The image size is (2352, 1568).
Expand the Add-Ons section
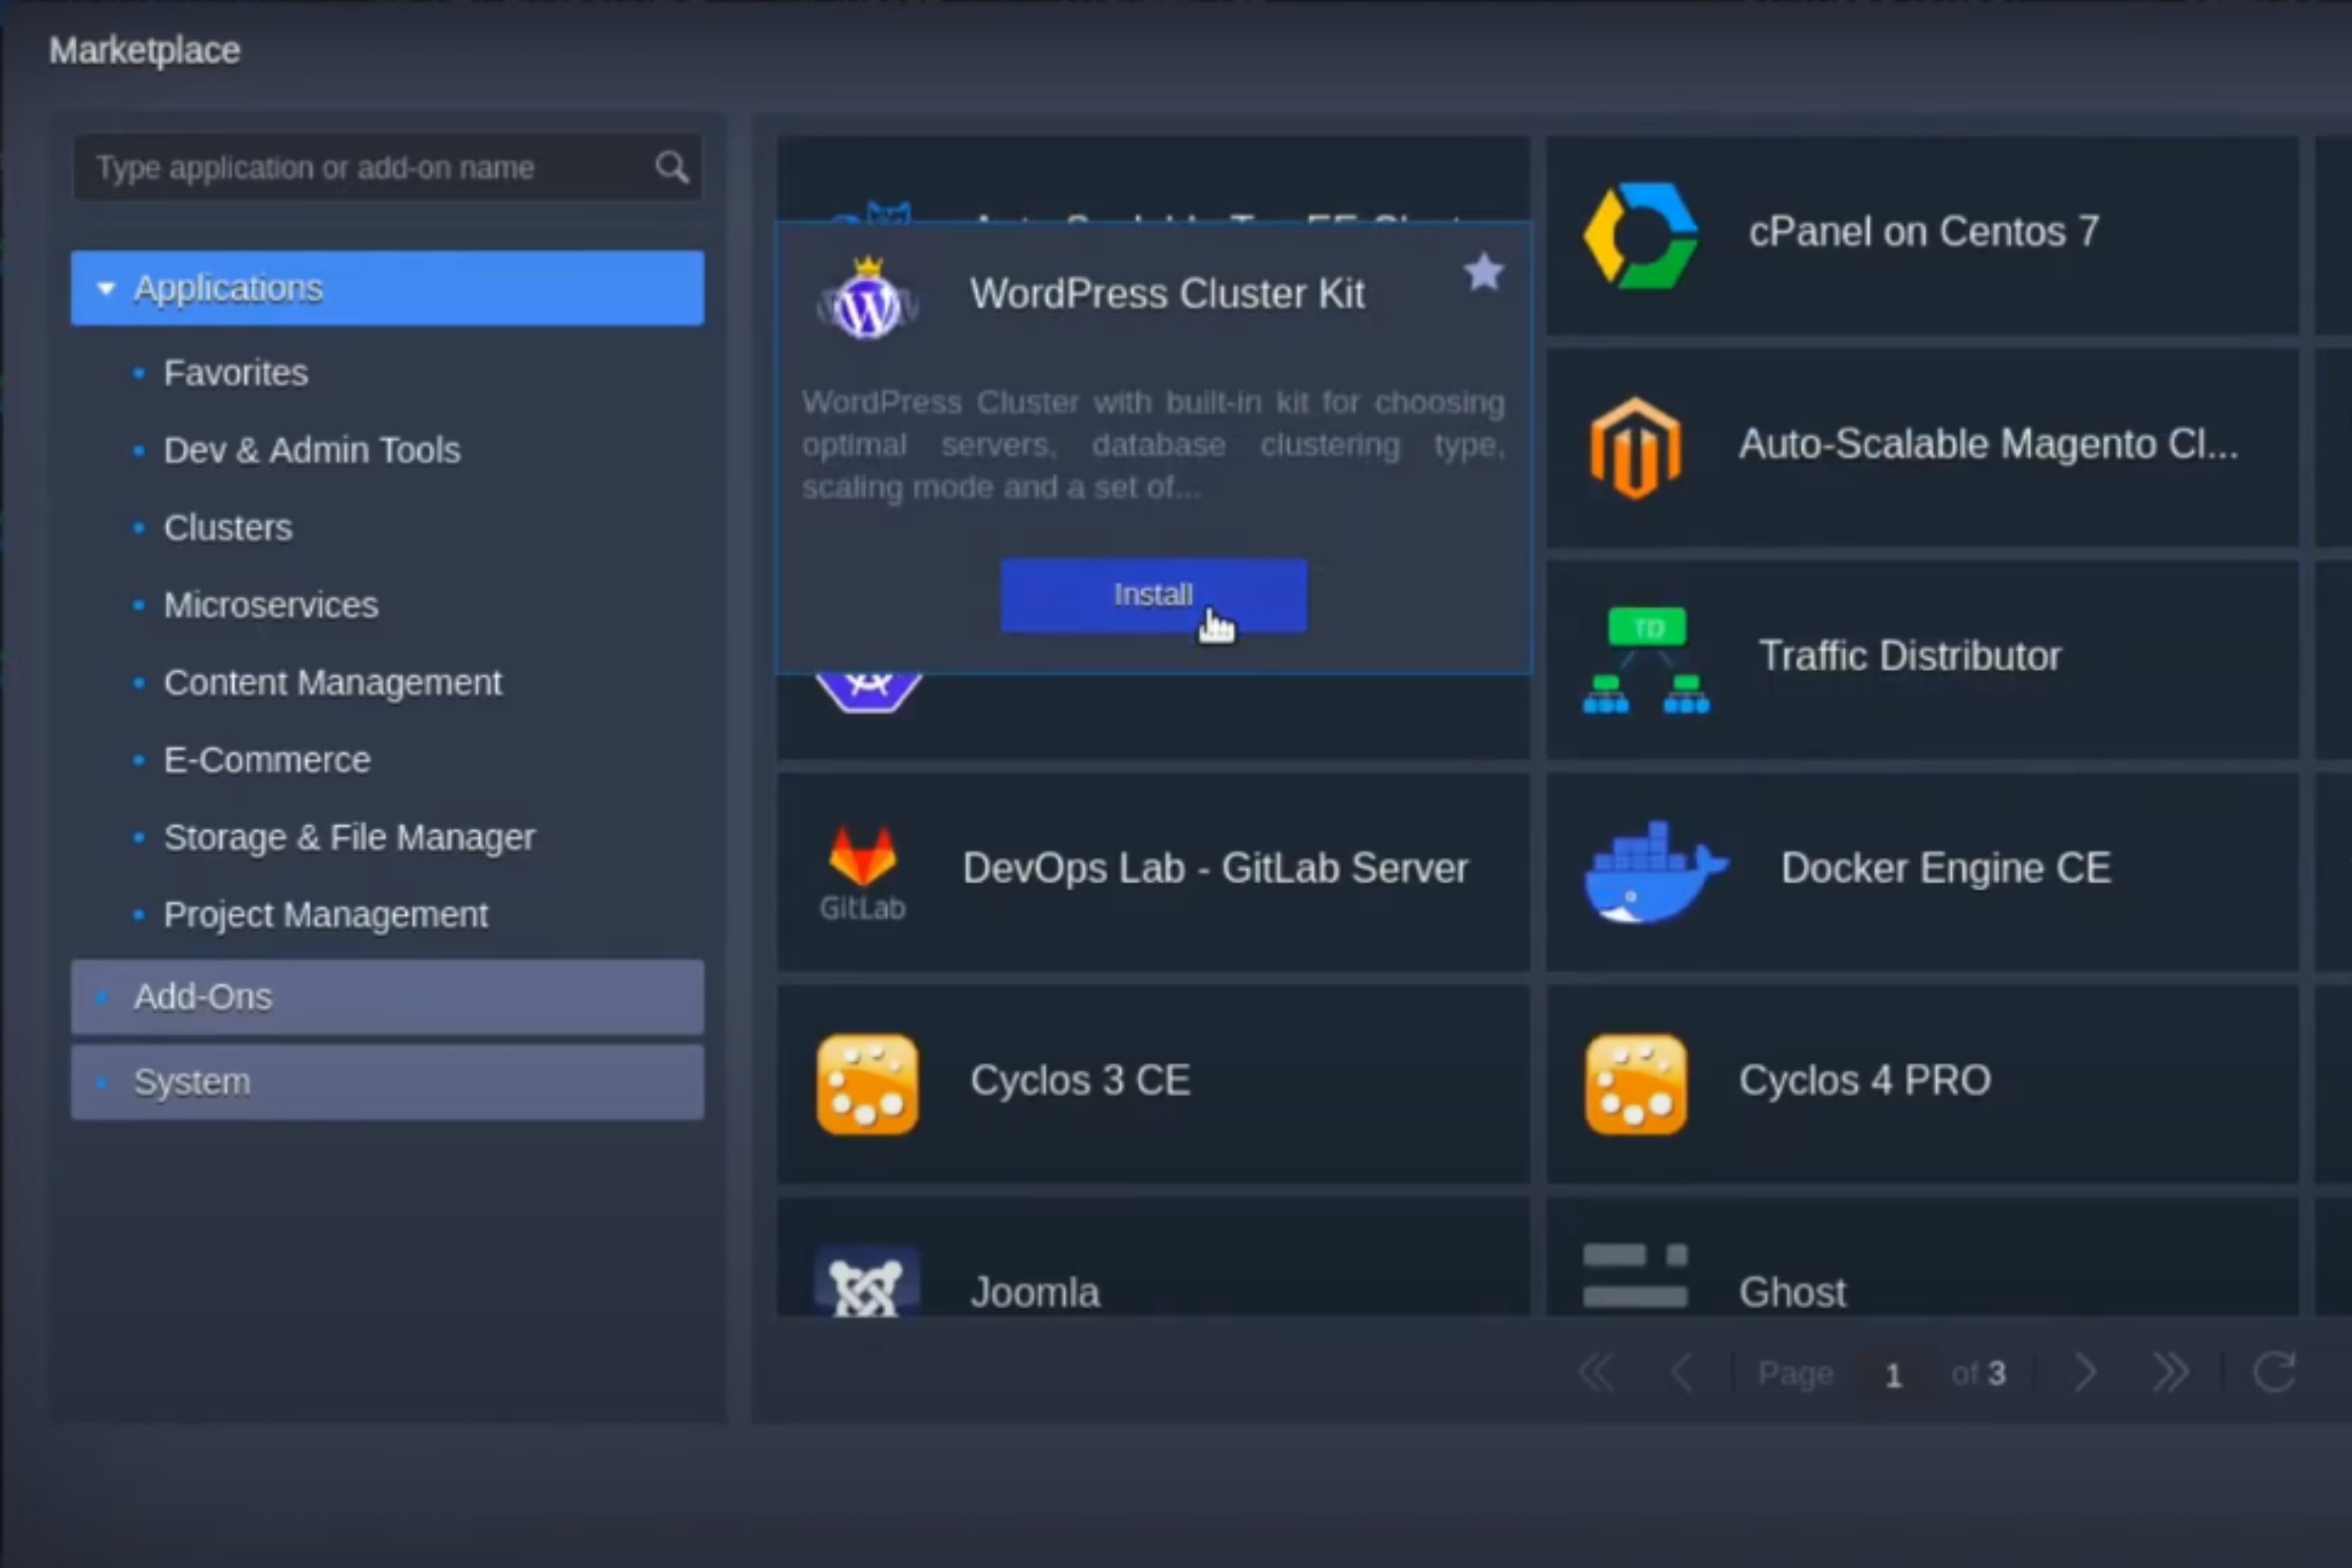387,997
